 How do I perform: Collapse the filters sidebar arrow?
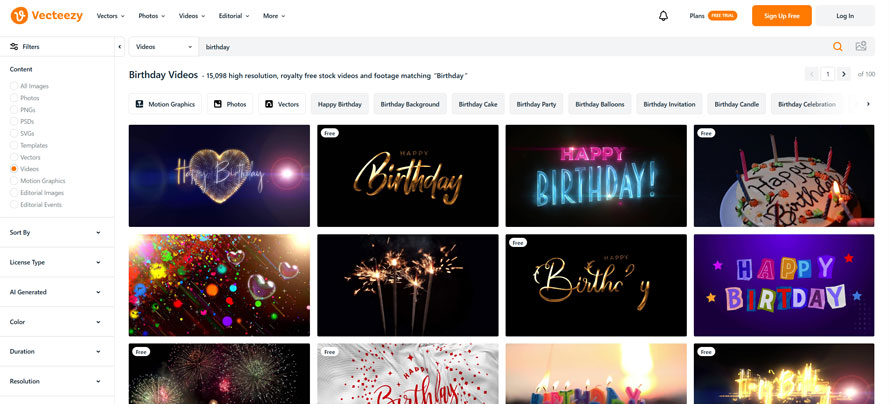(120, 47)
